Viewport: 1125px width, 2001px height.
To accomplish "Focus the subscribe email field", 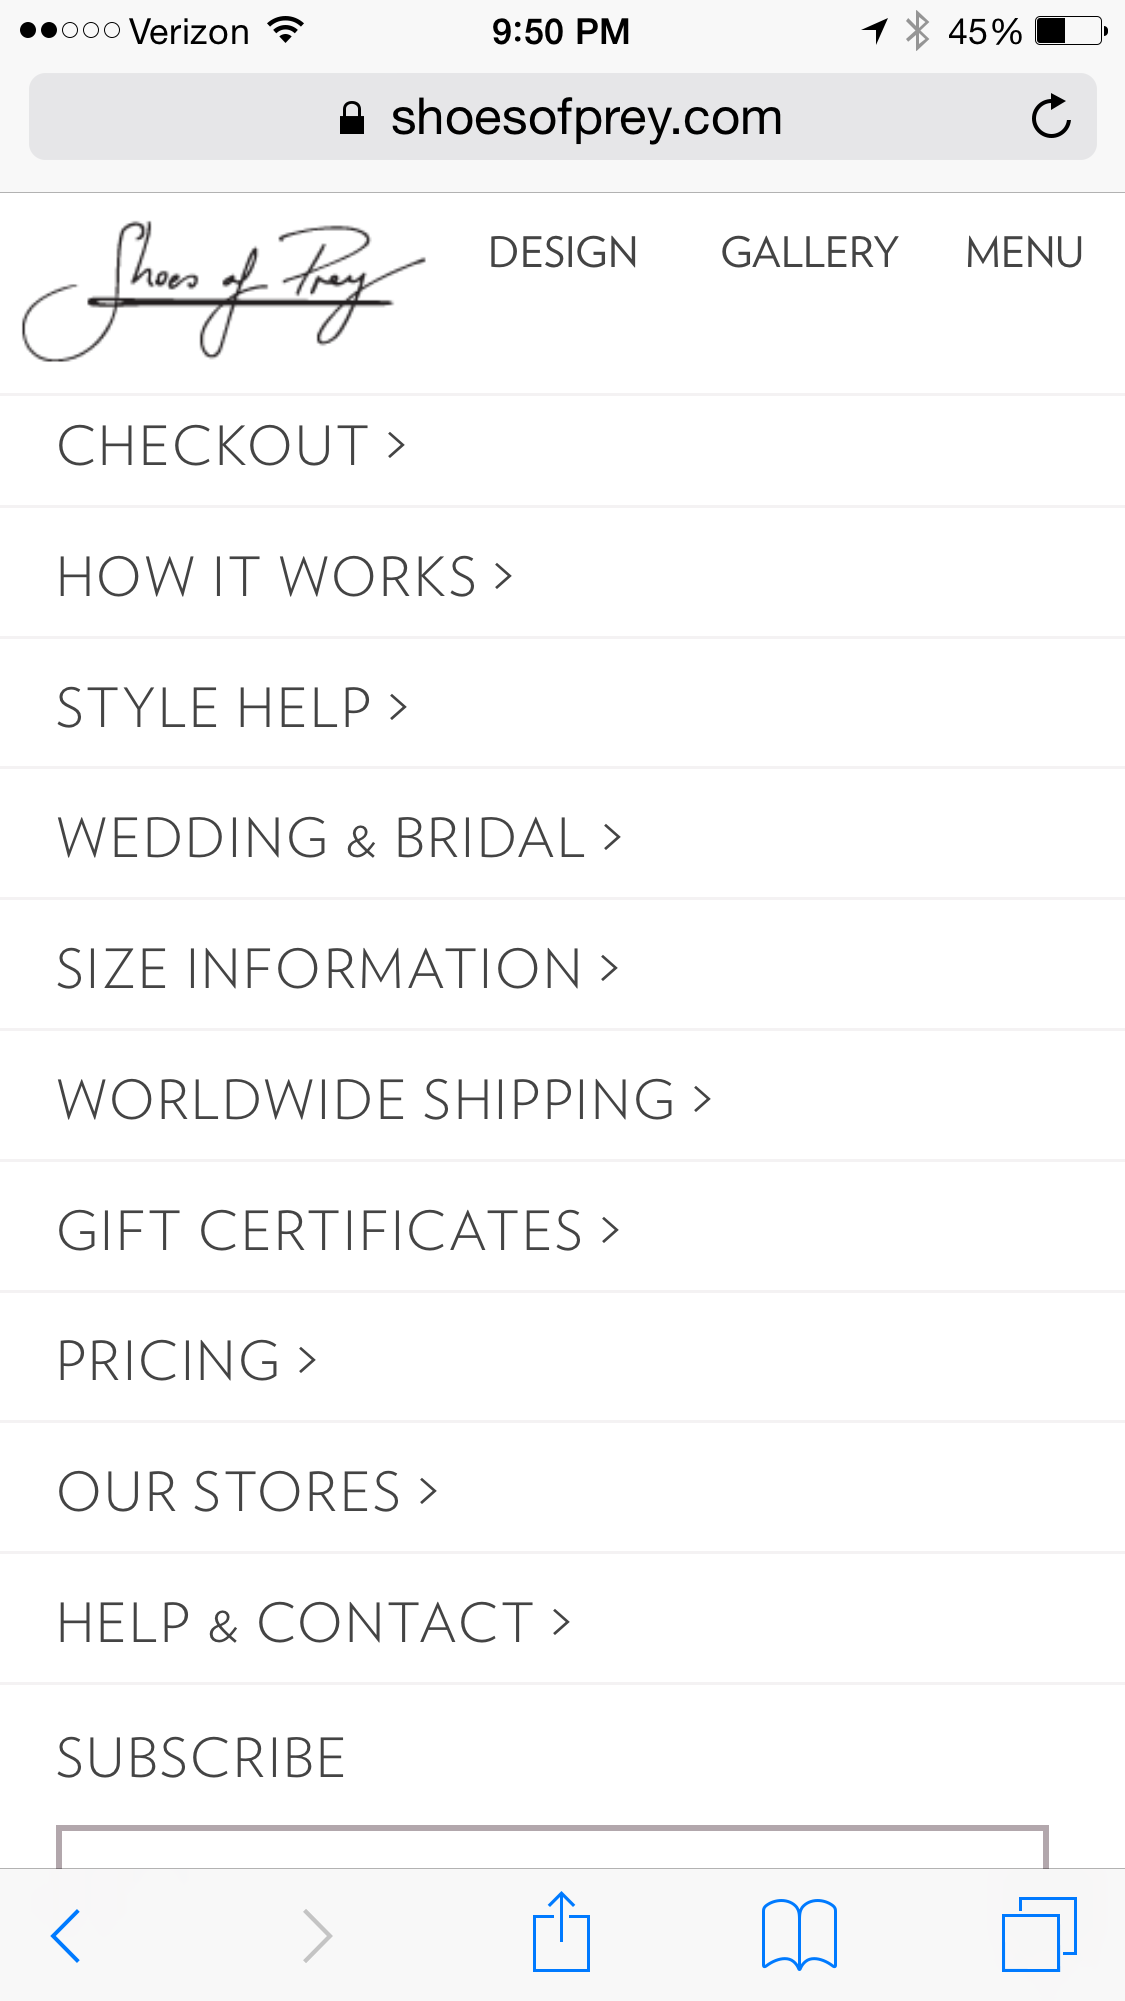I will click(x=552, y=1848).
